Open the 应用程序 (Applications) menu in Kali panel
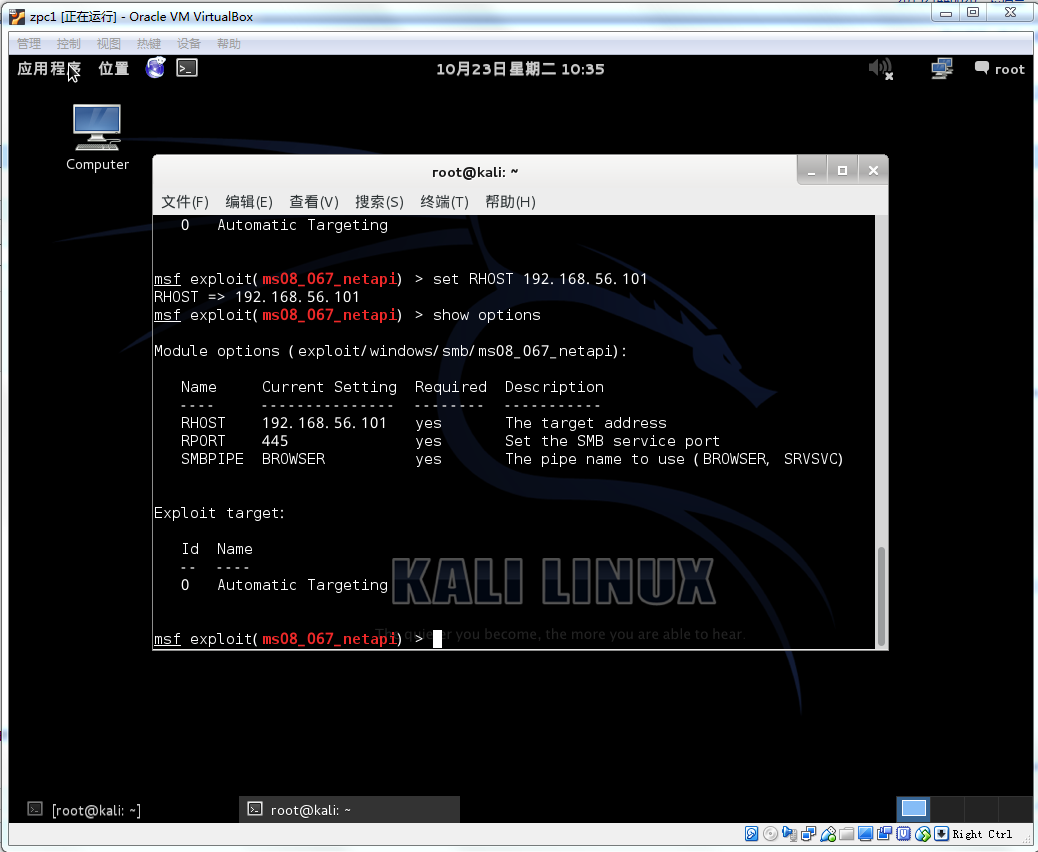1038x852 pixels. click(49, 69)
